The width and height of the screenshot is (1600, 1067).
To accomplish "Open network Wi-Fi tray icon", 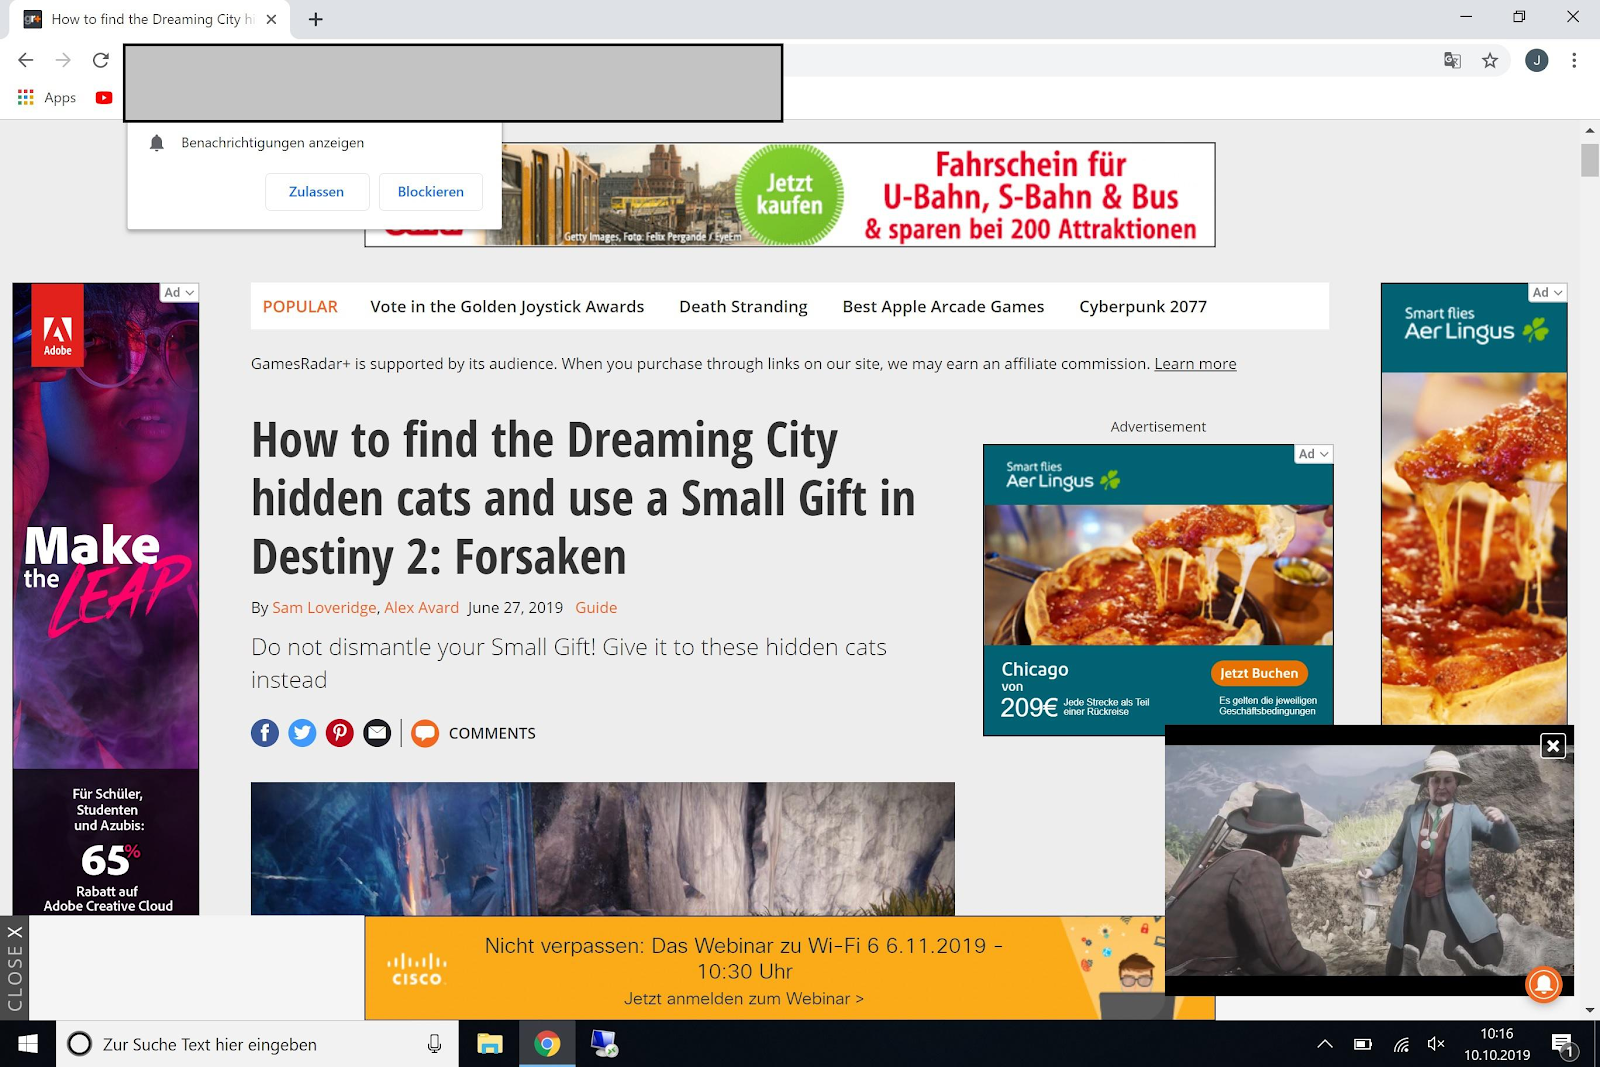I will [1401, 1044].
